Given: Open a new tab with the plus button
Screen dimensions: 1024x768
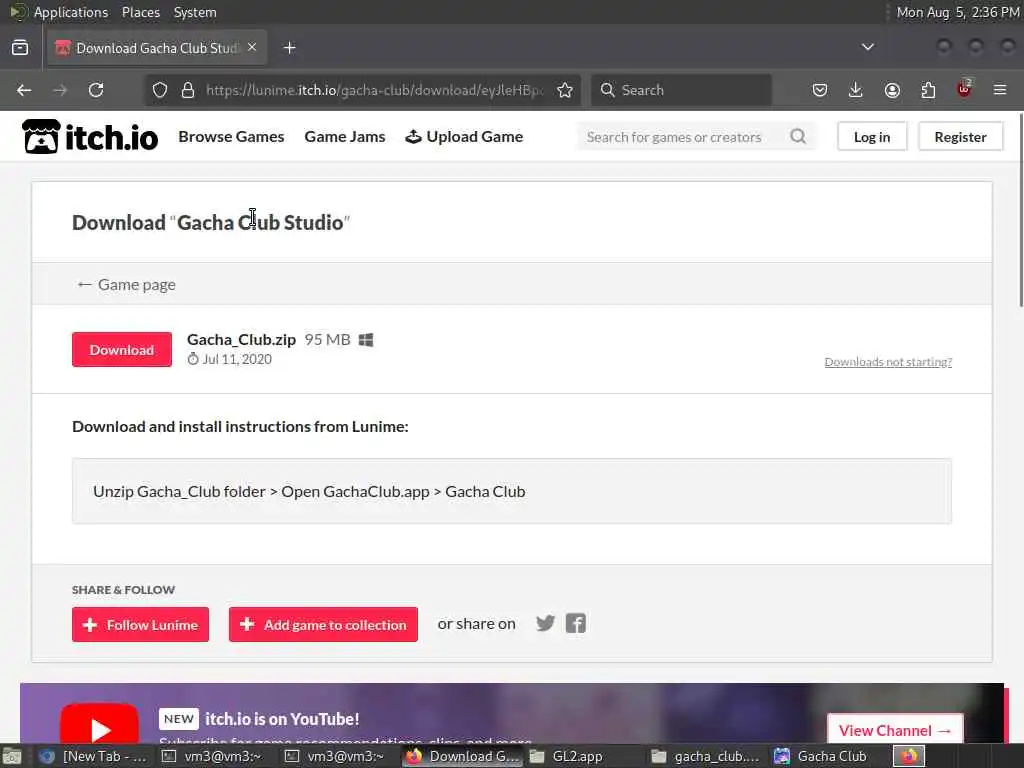Looking at the screenshot, I should click(290, 48).
